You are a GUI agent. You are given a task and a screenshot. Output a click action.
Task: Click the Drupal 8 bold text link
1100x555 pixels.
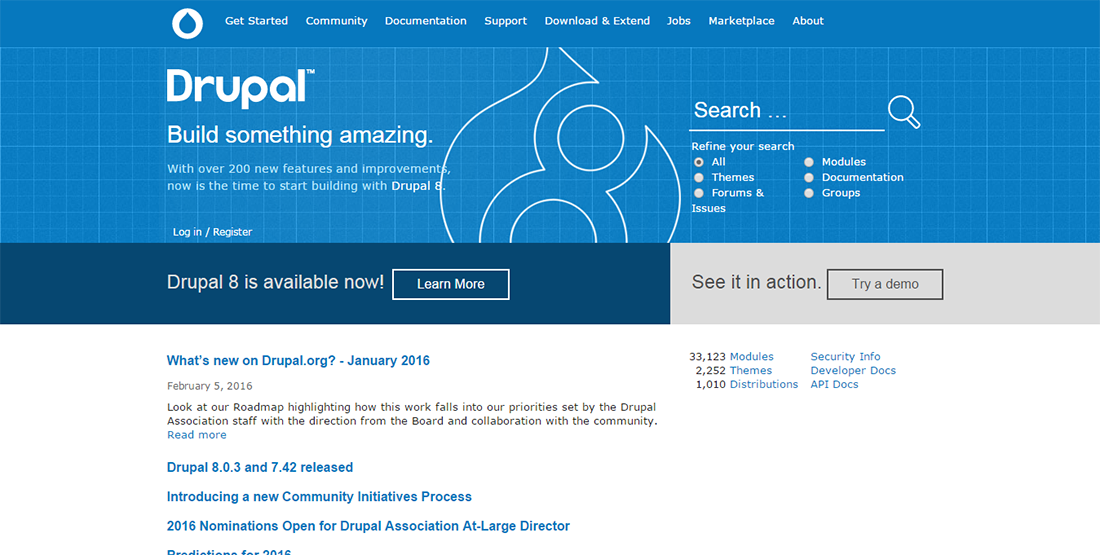point(417,187)
